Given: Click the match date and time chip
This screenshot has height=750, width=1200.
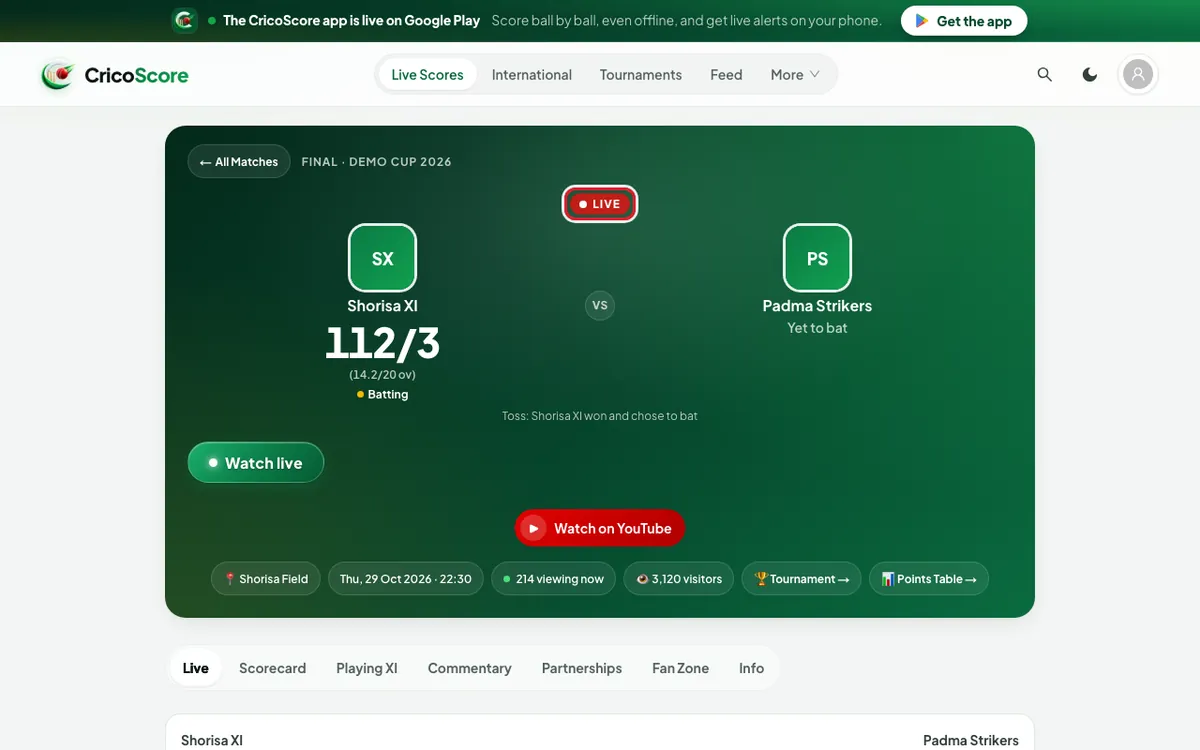Looking at the screenshot, I should point(406,579).
